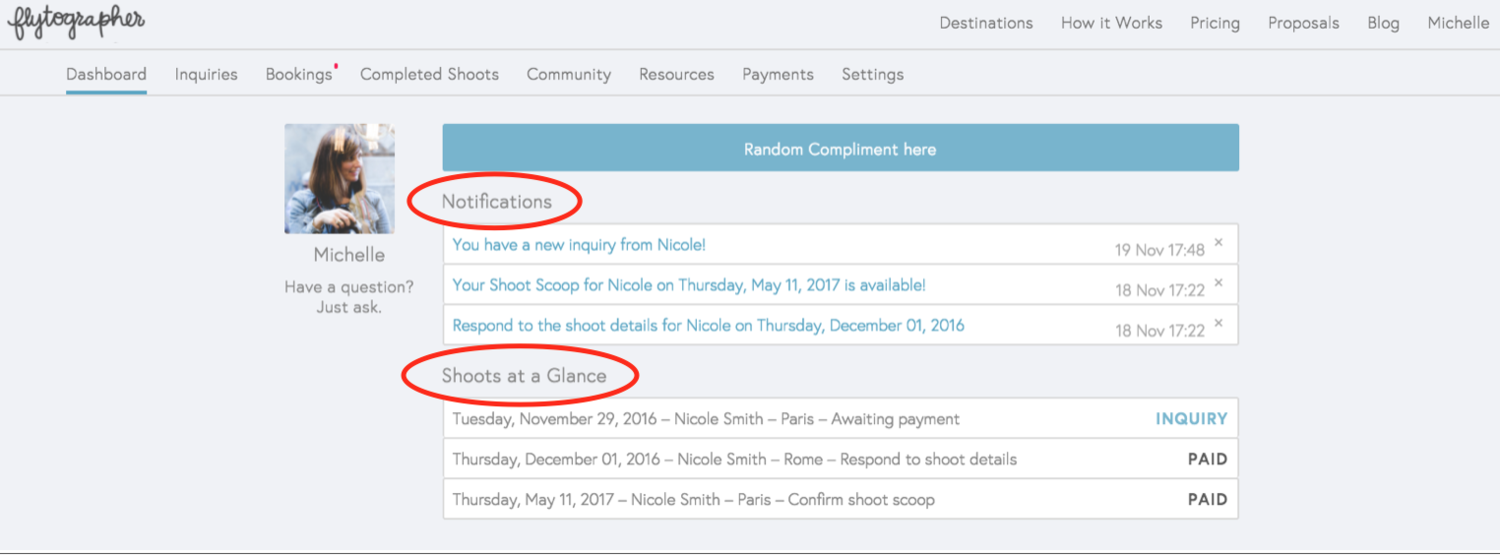The height and width of the screenshot is (555, 1500).
Task: Open the new inquiry from Nicole link
Action: coord(579,244)
